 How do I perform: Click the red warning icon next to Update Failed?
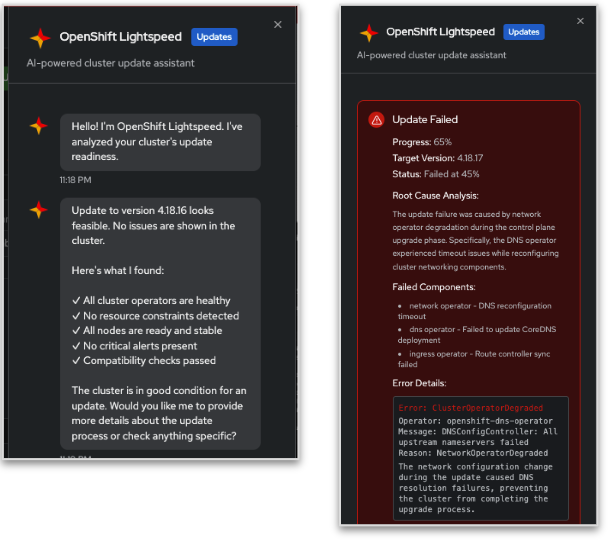376,120
